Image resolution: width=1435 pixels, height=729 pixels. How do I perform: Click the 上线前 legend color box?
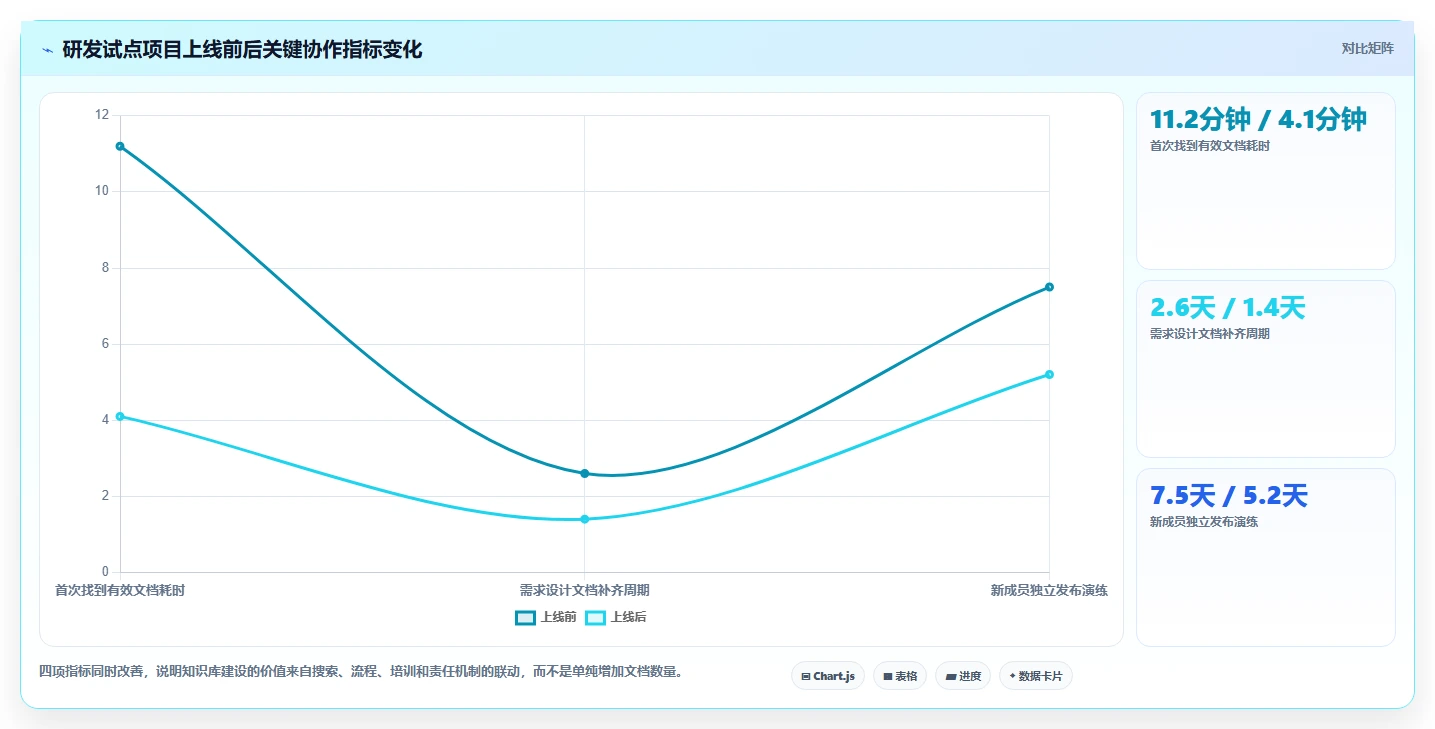[x=526, y=617]
